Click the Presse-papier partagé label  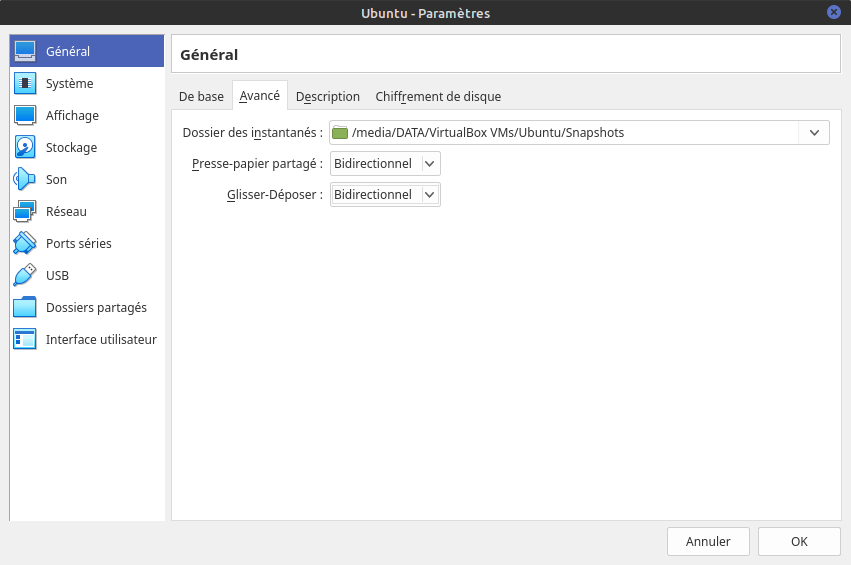pos(257,163)
